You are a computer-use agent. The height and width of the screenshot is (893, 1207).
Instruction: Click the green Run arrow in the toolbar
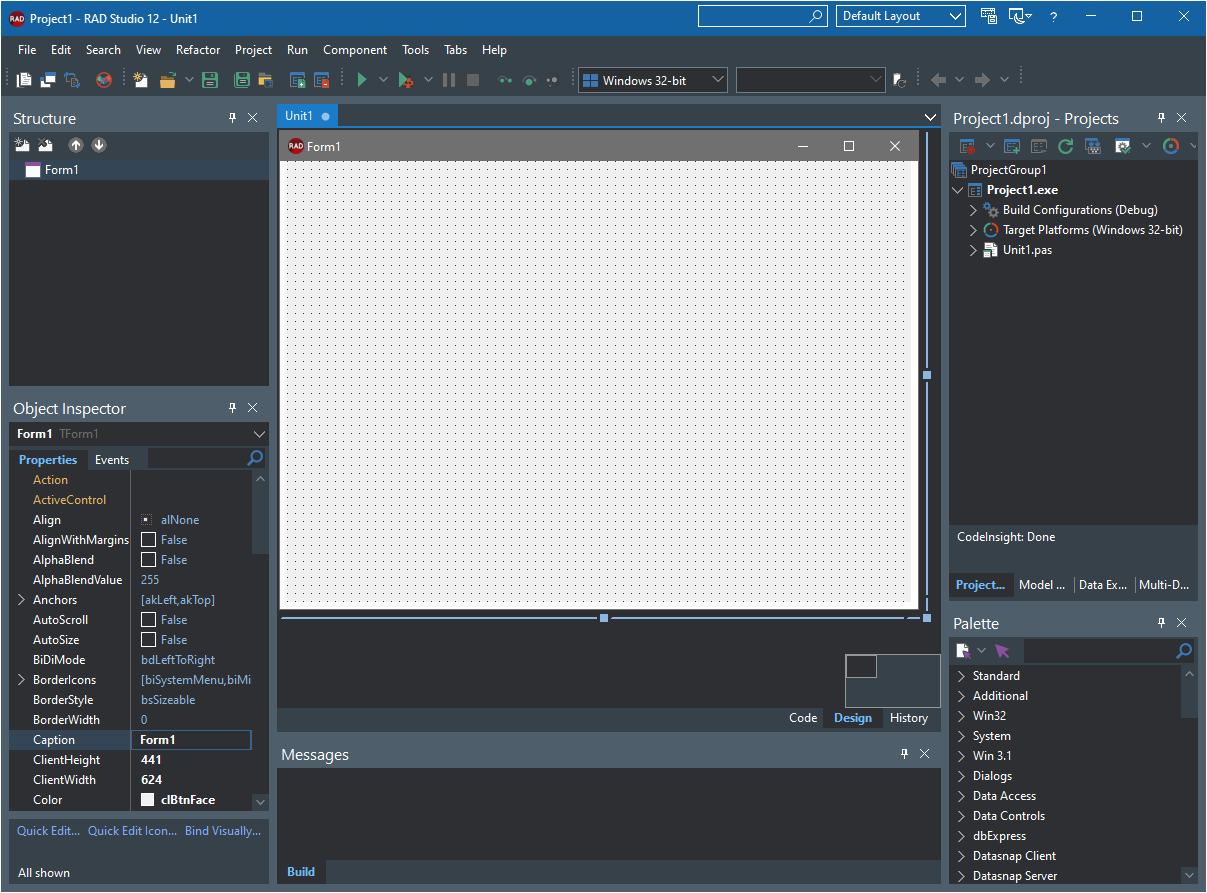(x=362, y=80)
